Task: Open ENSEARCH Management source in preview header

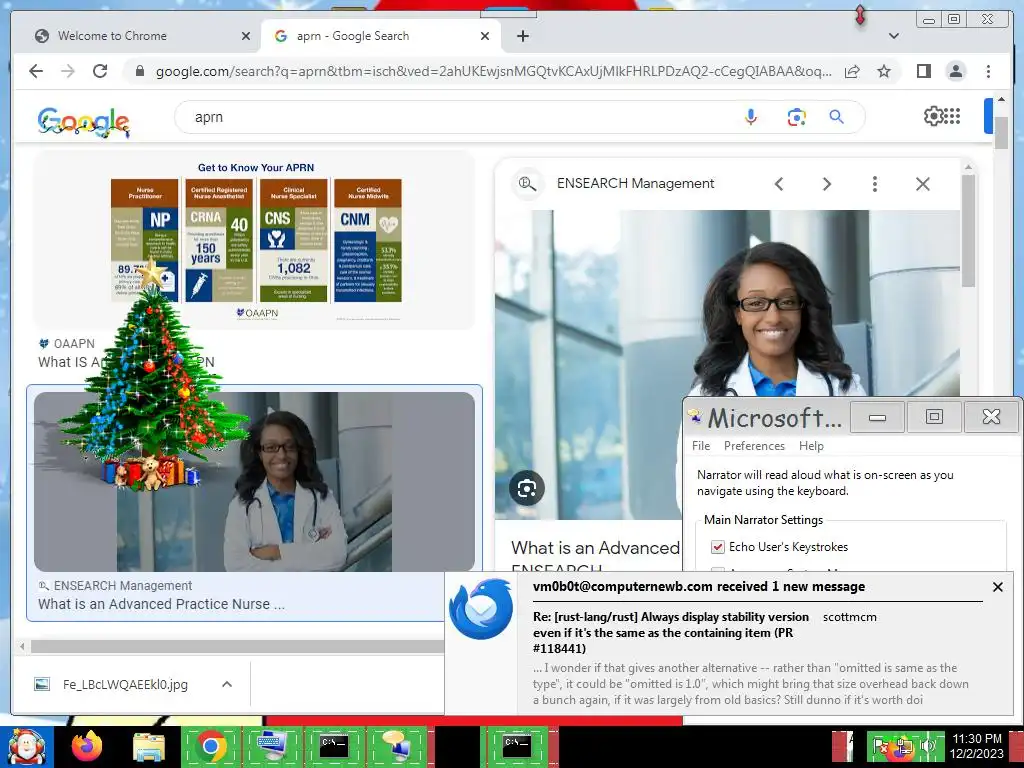Action: point(635,184)
